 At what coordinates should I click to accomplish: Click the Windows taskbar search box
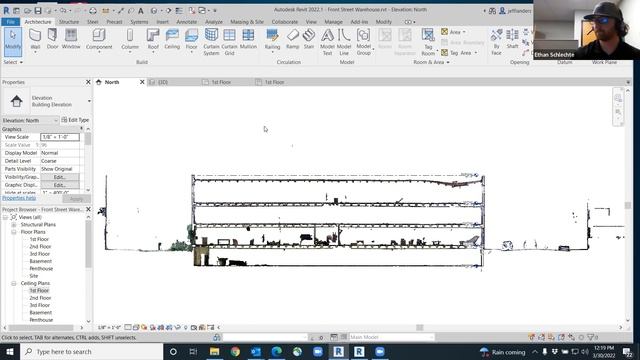(91, 351)
